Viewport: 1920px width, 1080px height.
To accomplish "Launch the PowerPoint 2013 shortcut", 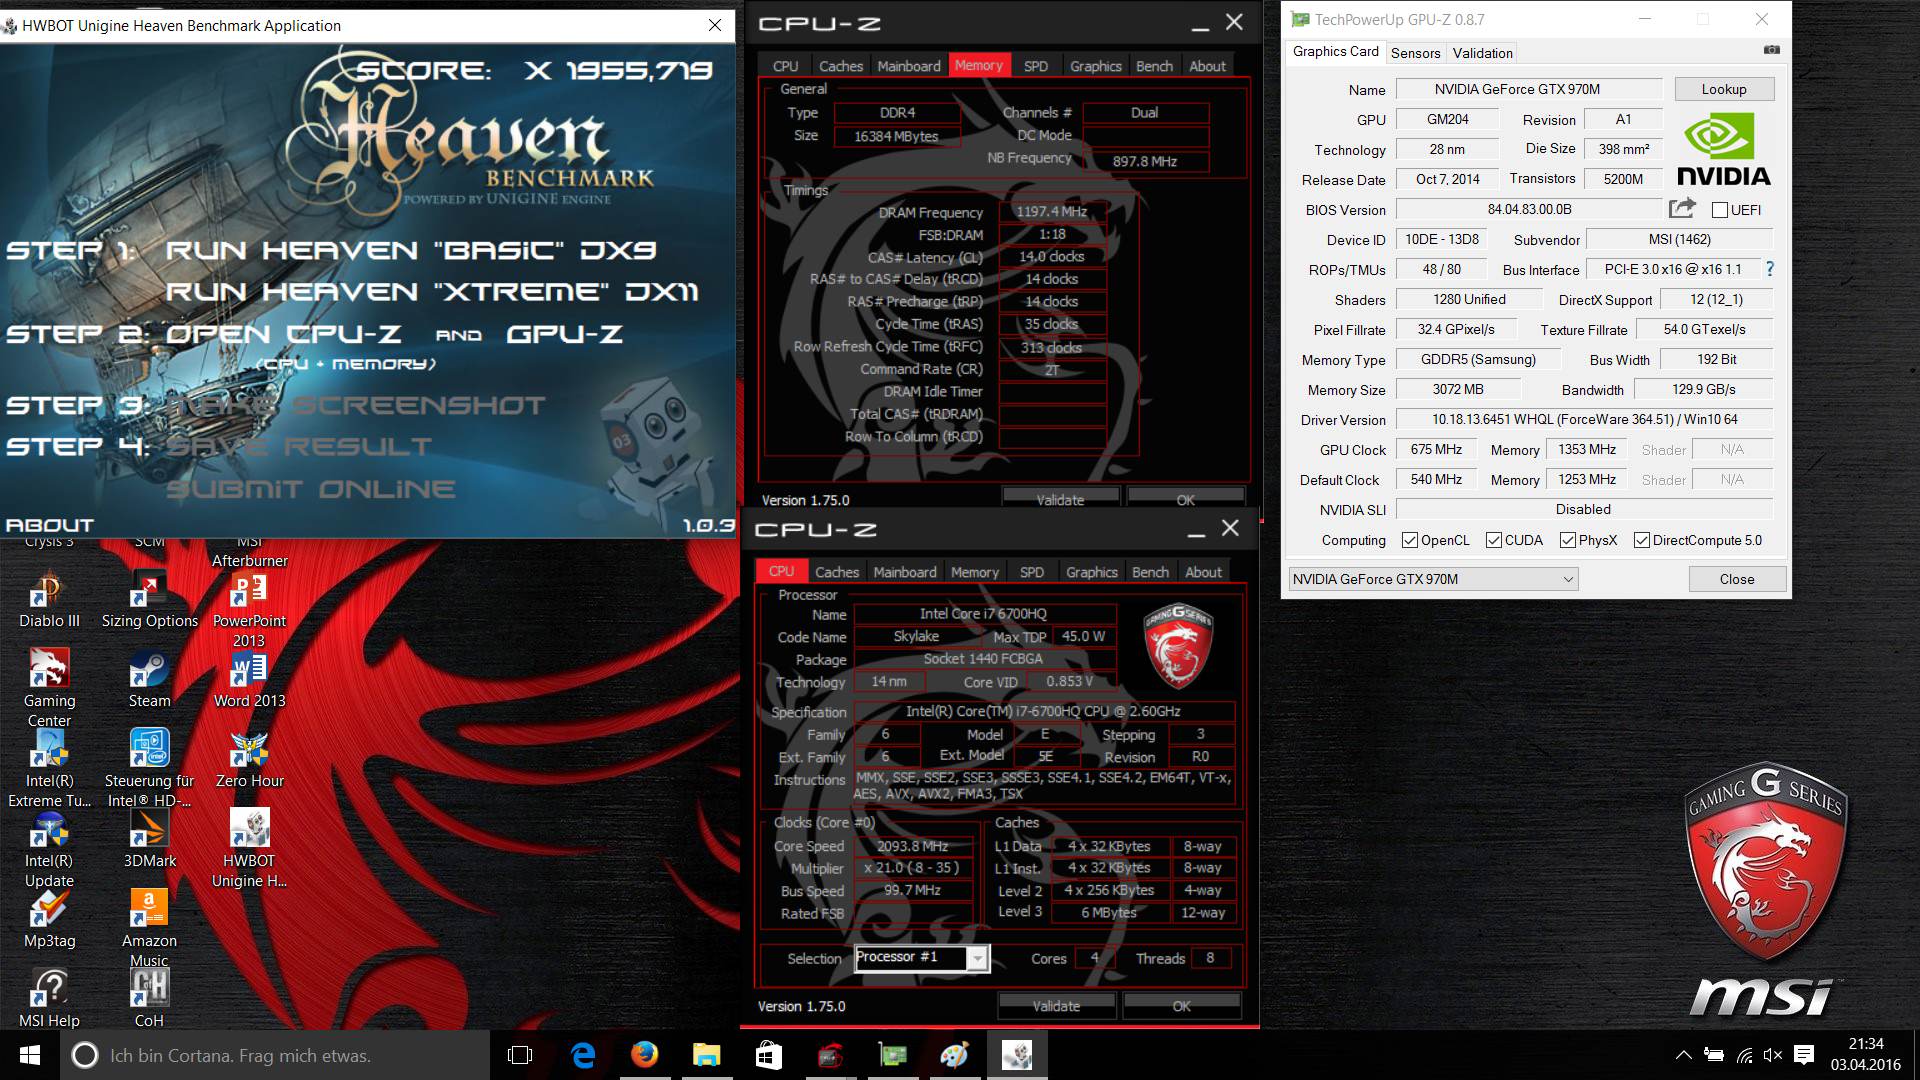I will coord(249,610).
